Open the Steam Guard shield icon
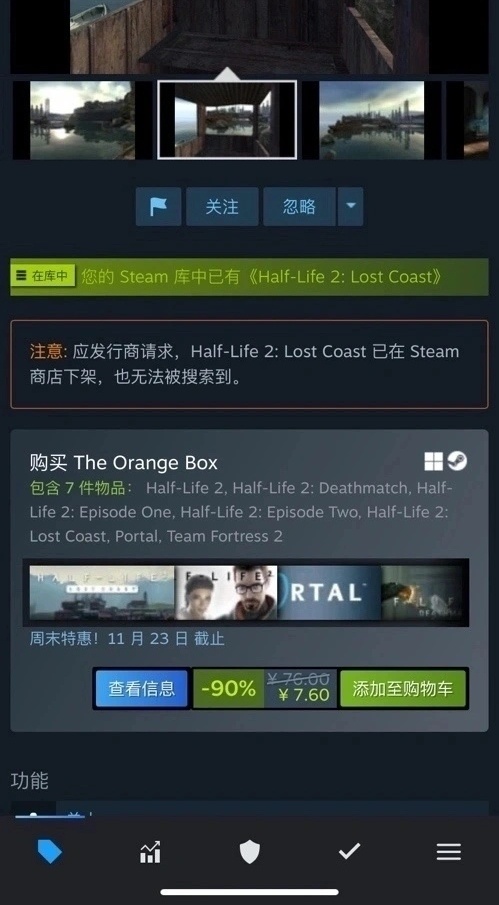This screenshot has width=499, height=905. pyautogui.click(x=250, y=852)
